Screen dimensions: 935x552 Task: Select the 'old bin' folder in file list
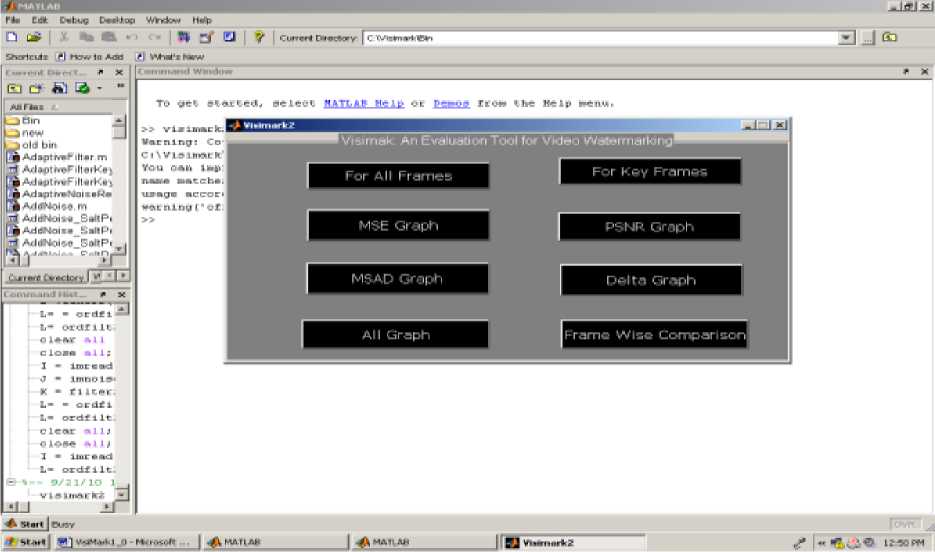(39, 144)
